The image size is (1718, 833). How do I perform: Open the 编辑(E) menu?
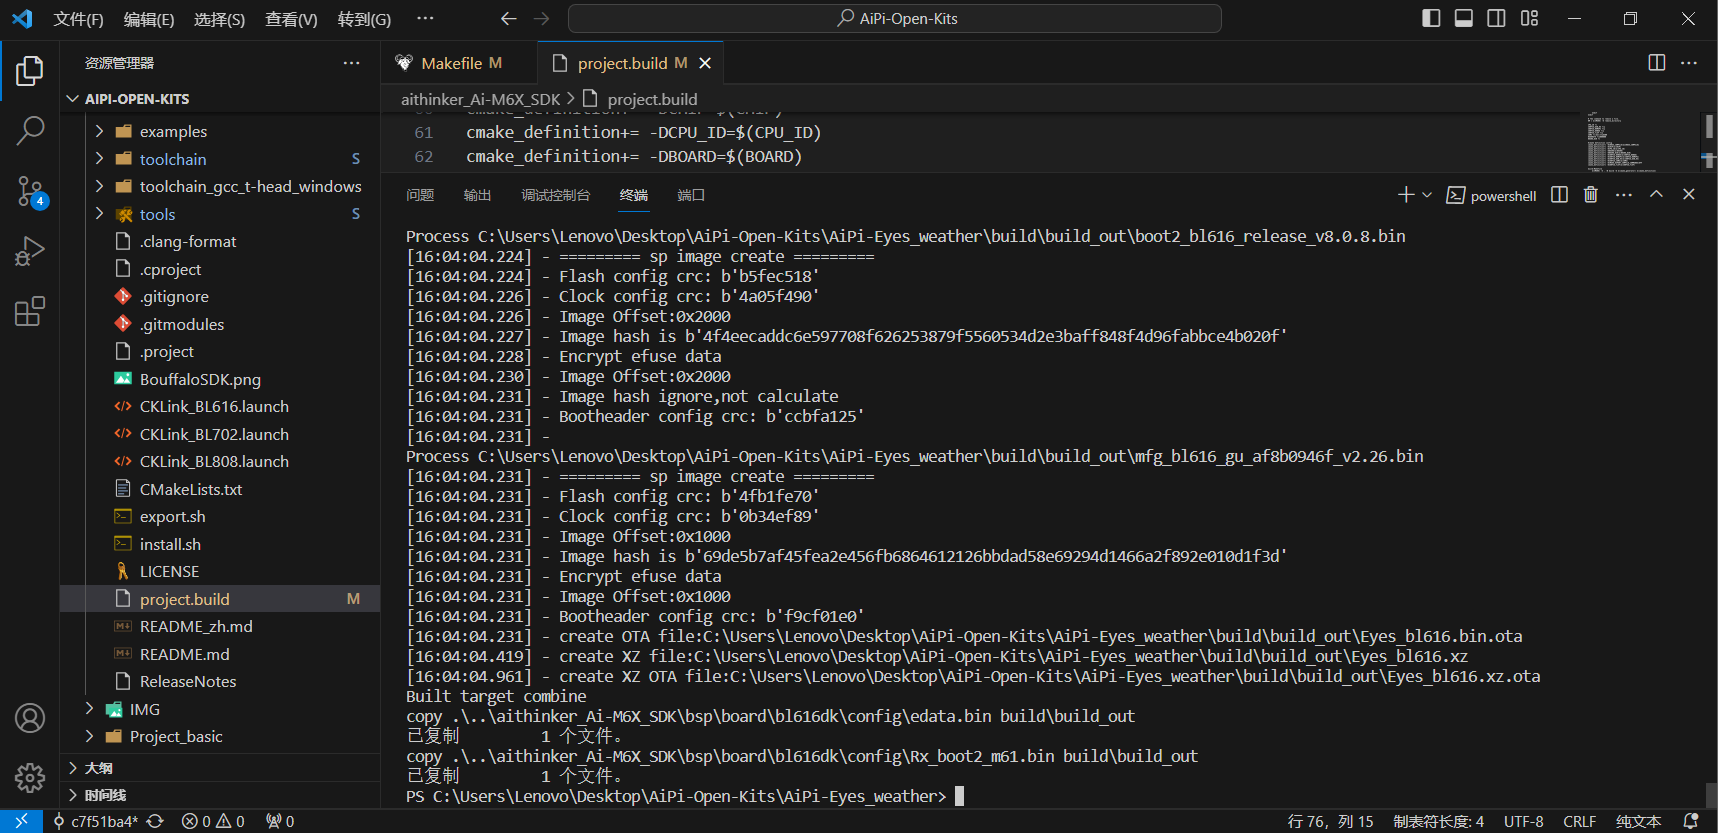148,19
